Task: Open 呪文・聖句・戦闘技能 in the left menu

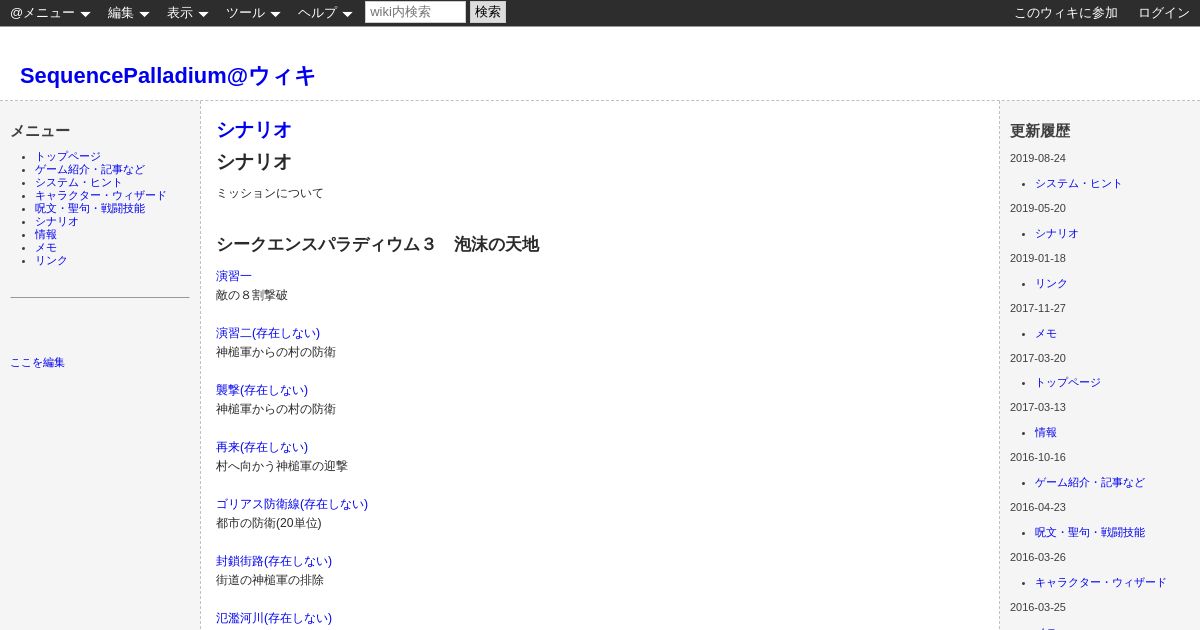Action: coord(90,209)
